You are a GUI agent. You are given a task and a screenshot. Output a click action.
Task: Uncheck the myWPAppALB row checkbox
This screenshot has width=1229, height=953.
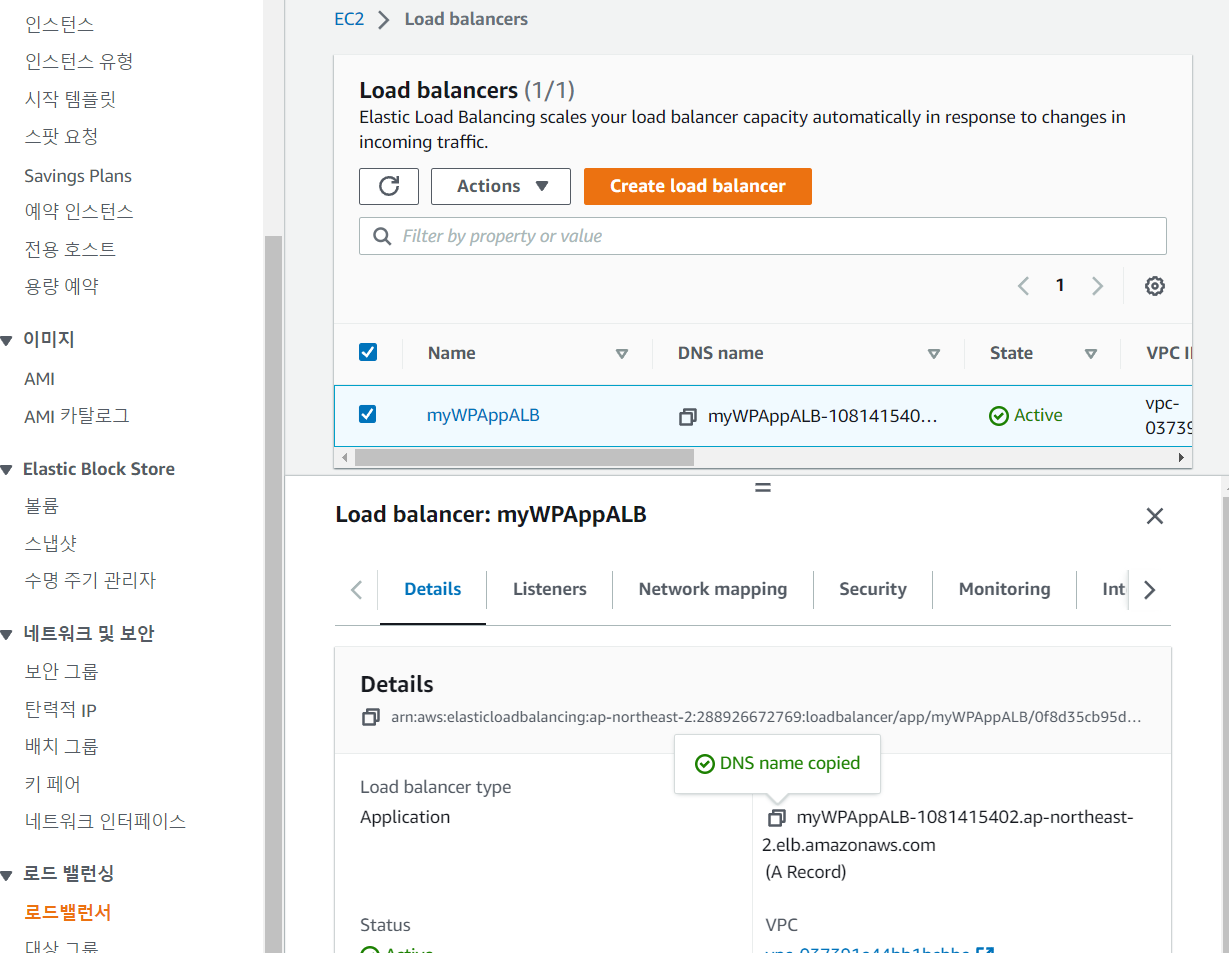(368, 414)
